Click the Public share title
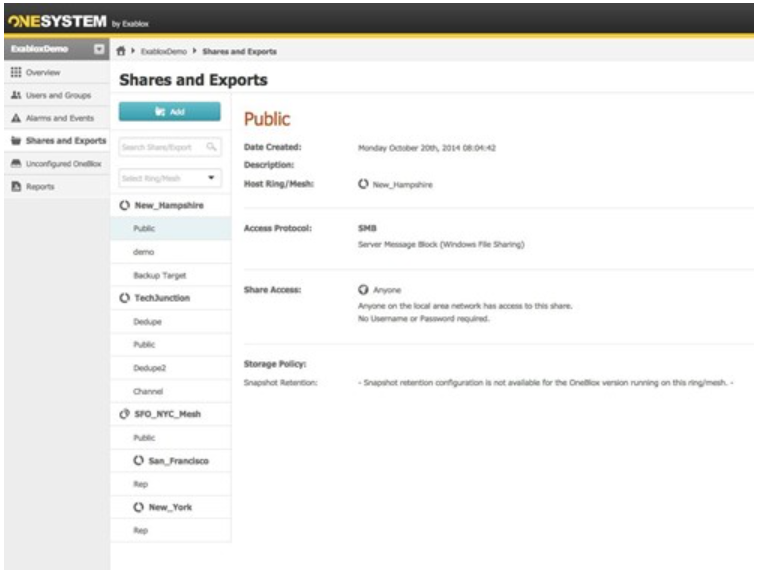 click(x=267, y=119)
